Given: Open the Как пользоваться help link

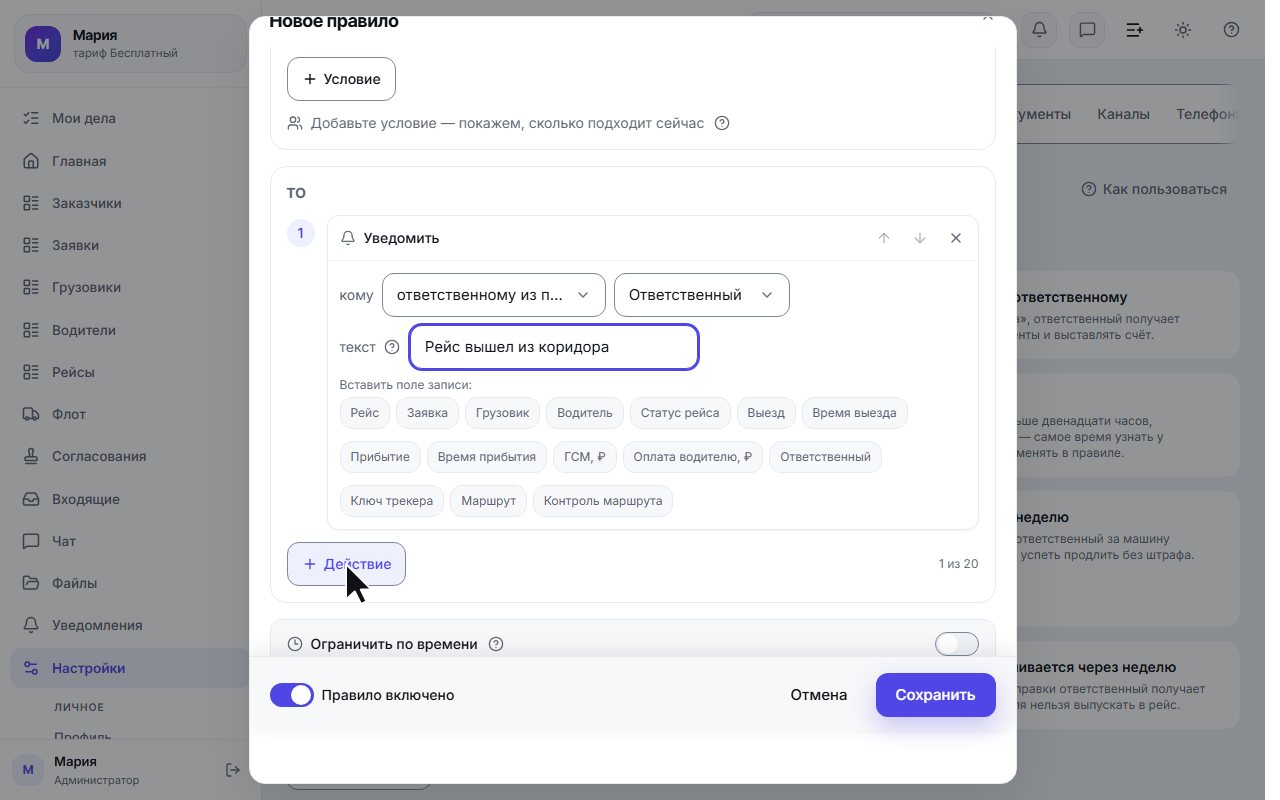Looking at the screenshot, I should pos(1154,189).
